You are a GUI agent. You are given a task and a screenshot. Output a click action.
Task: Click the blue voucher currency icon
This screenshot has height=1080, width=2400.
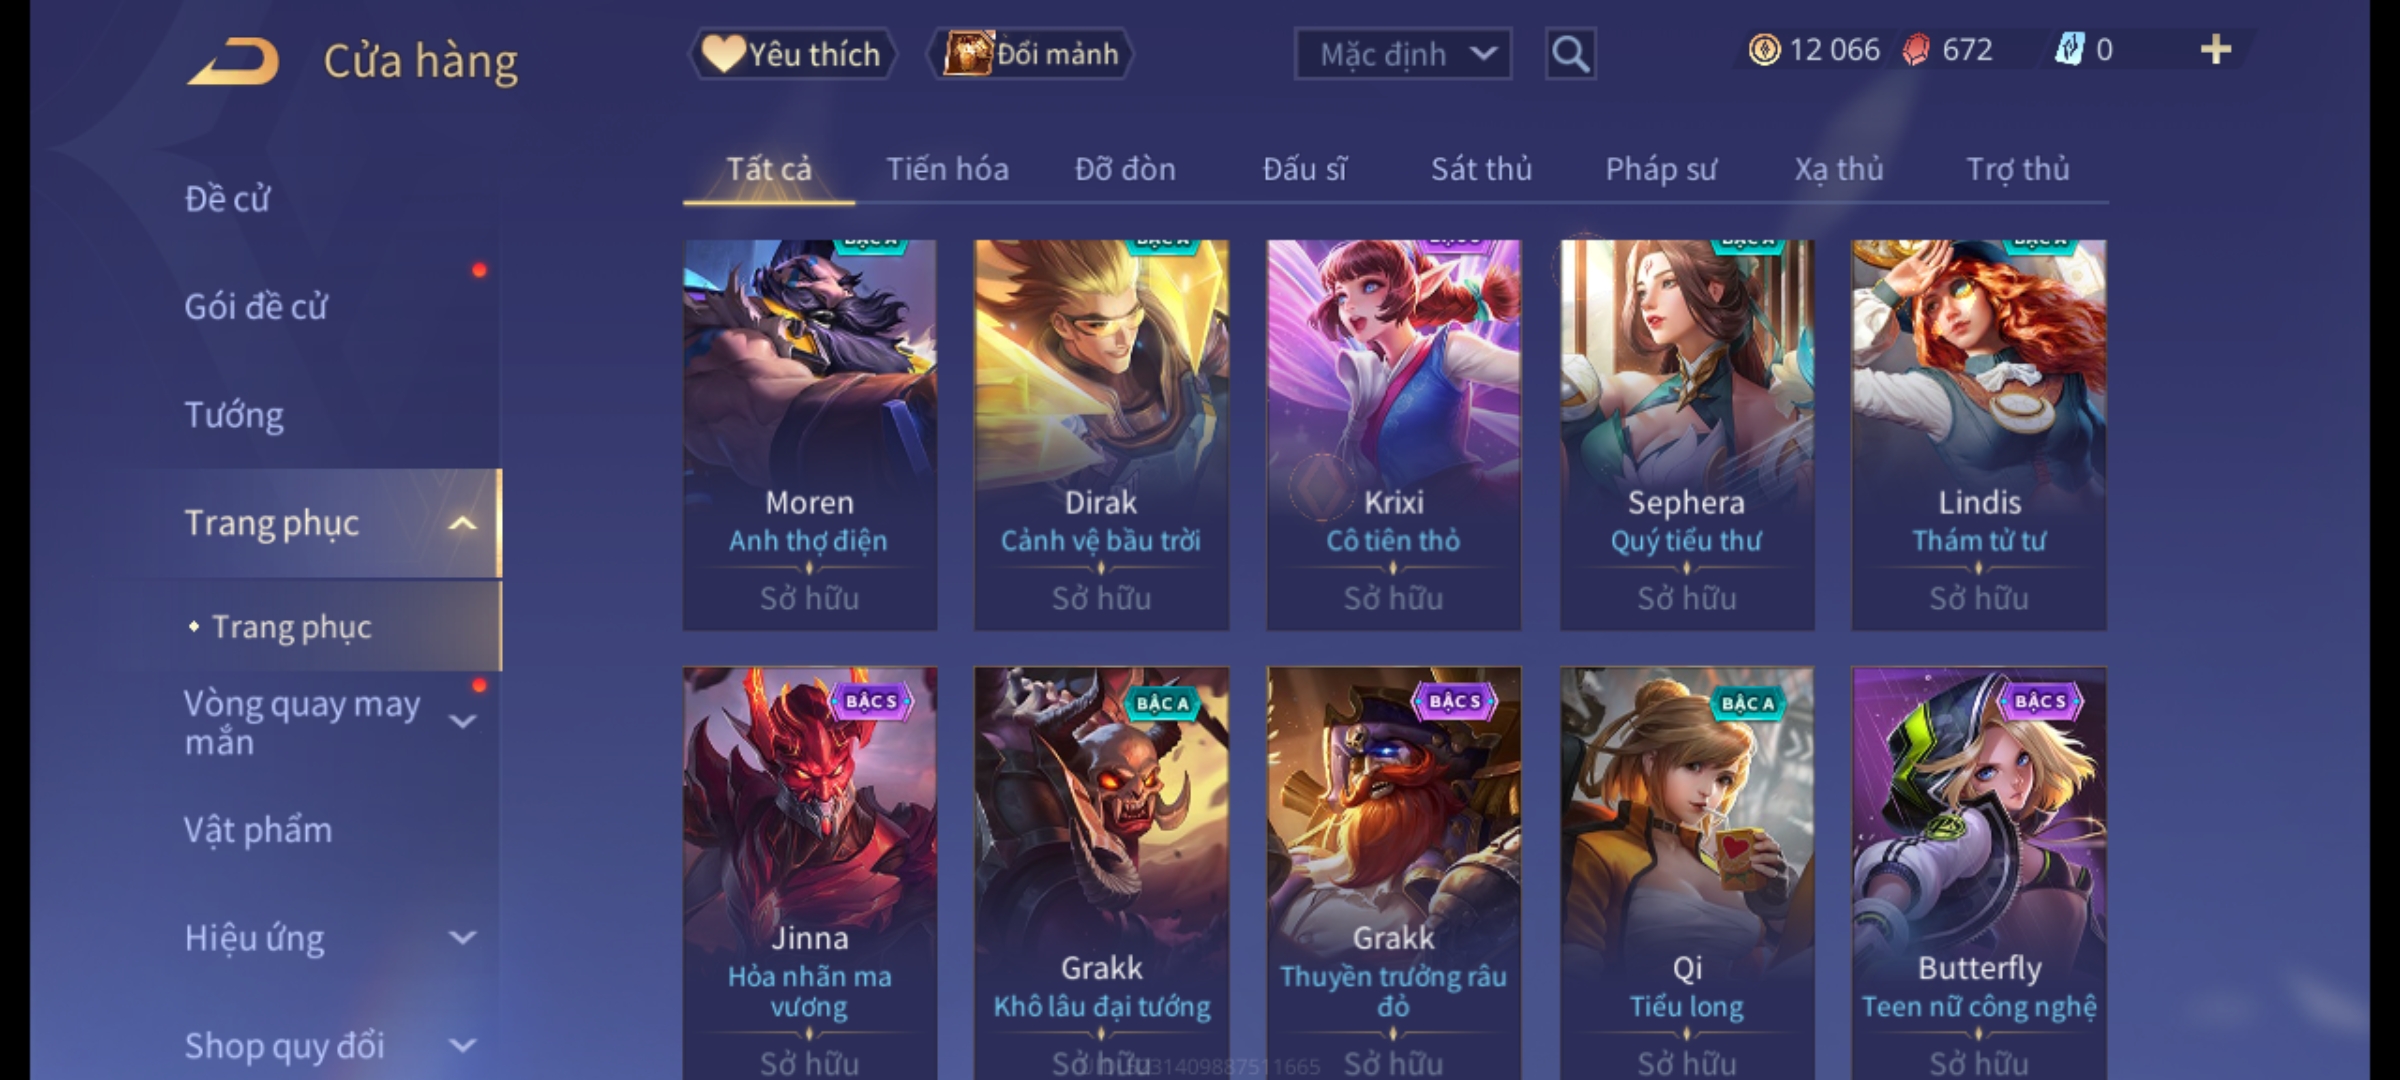pos(2069,50)
